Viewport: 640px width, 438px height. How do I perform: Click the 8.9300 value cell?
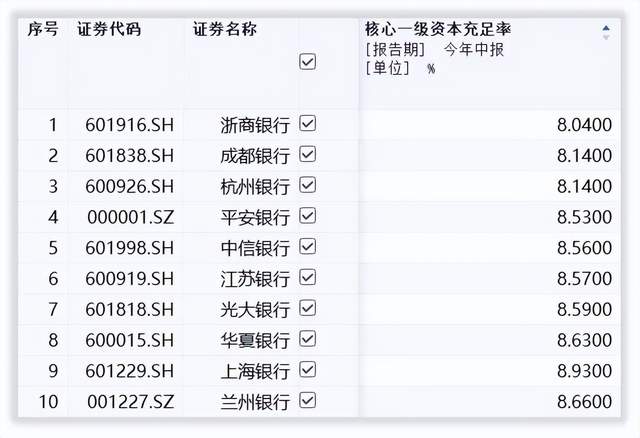[x=584, y=371]
